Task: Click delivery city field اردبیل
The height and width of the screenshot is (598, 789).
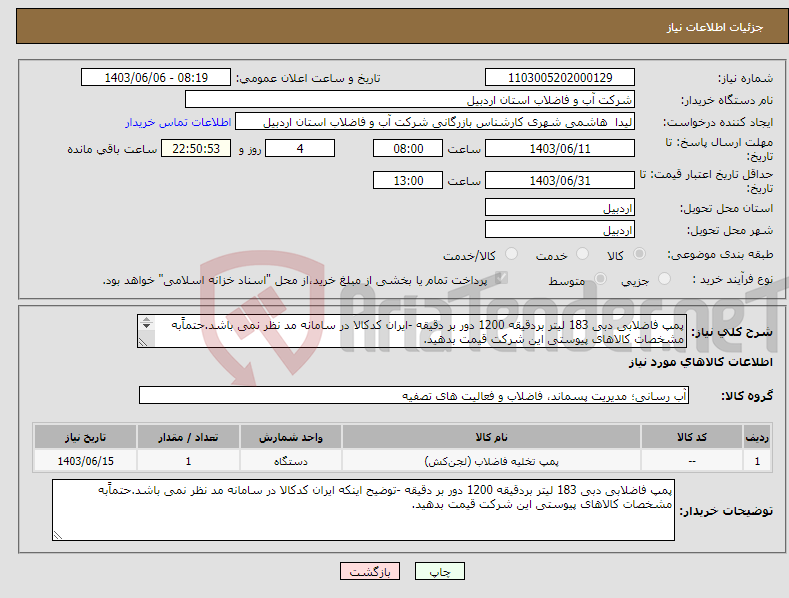Action: click(560, 230)
